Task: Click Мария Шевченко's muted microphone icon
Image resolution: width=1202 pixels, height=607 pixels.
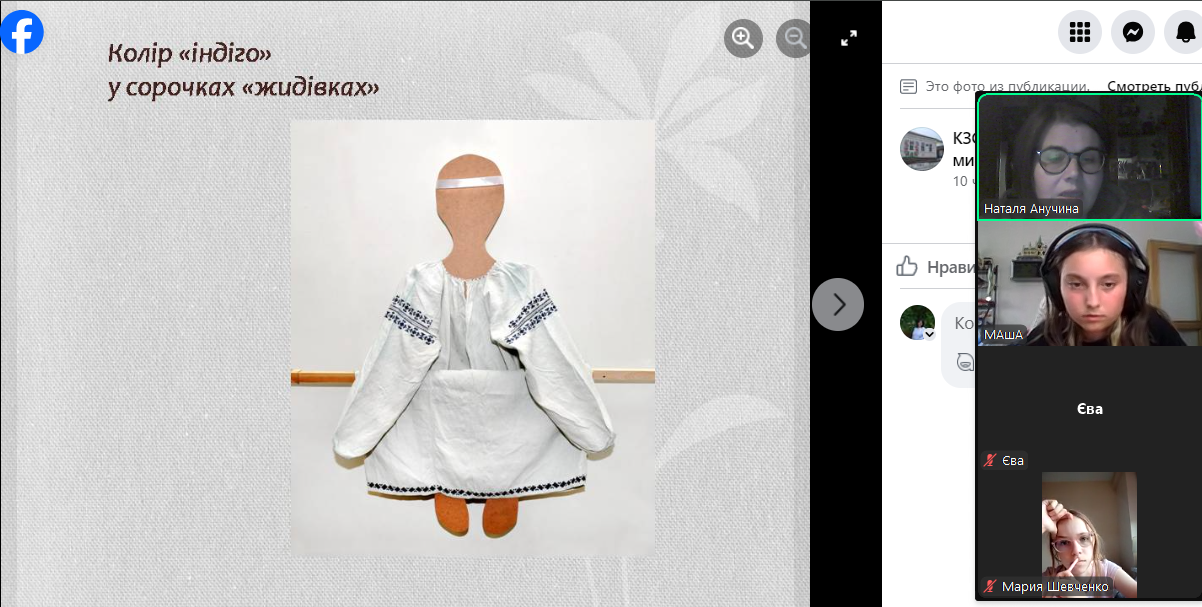Action: [x=991, y=586]
